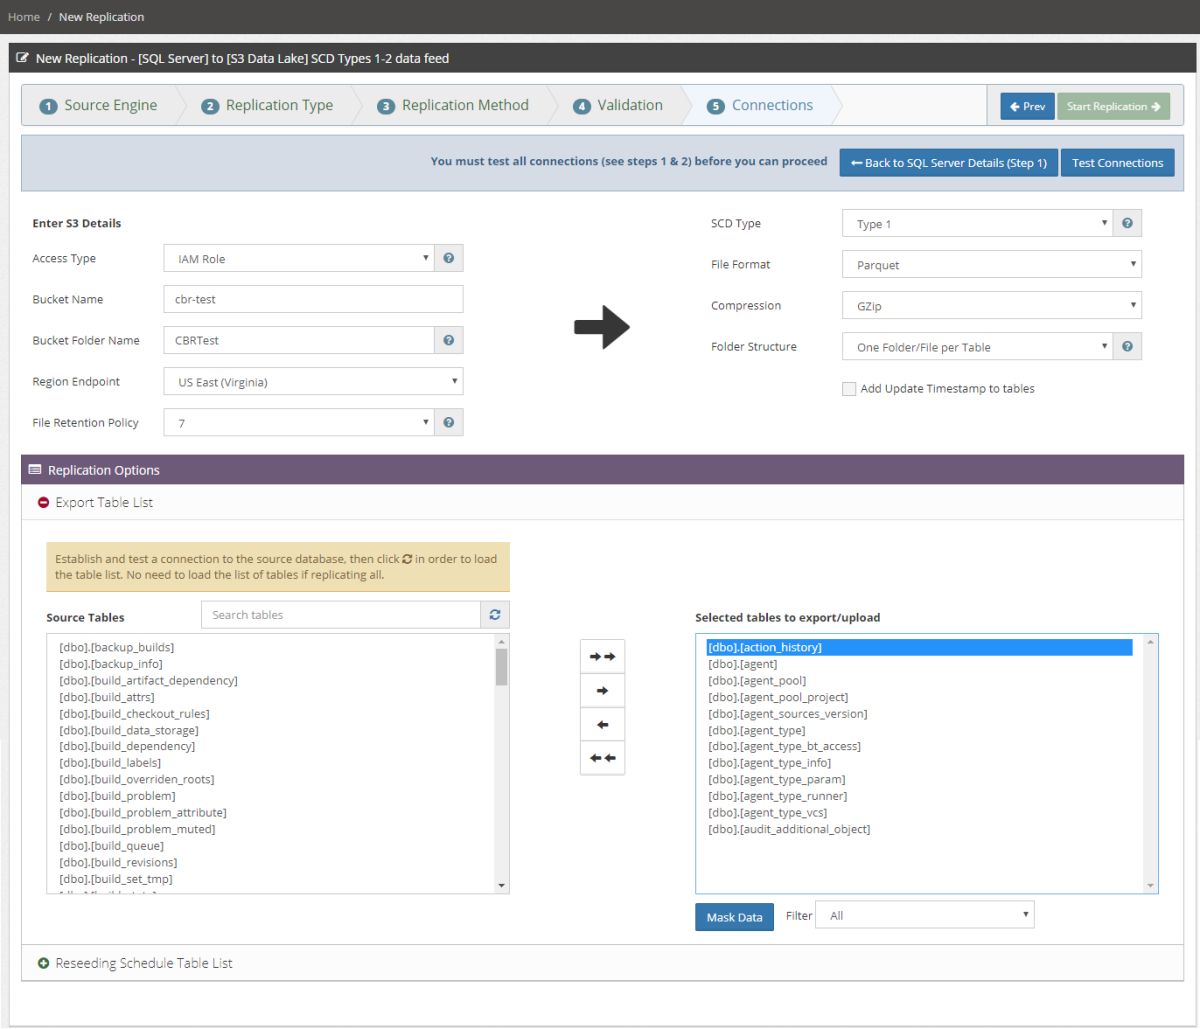This screenshot has height=1029, width=1200.
Task: Click help icon next to File Retention Policy
Action: pos(449,422)
